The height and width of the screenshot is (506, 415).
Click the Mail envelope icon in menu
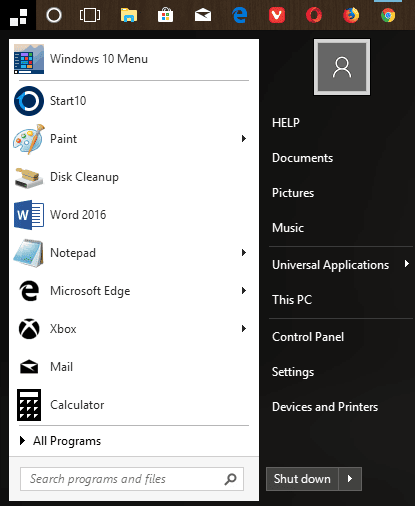(29, 367)
